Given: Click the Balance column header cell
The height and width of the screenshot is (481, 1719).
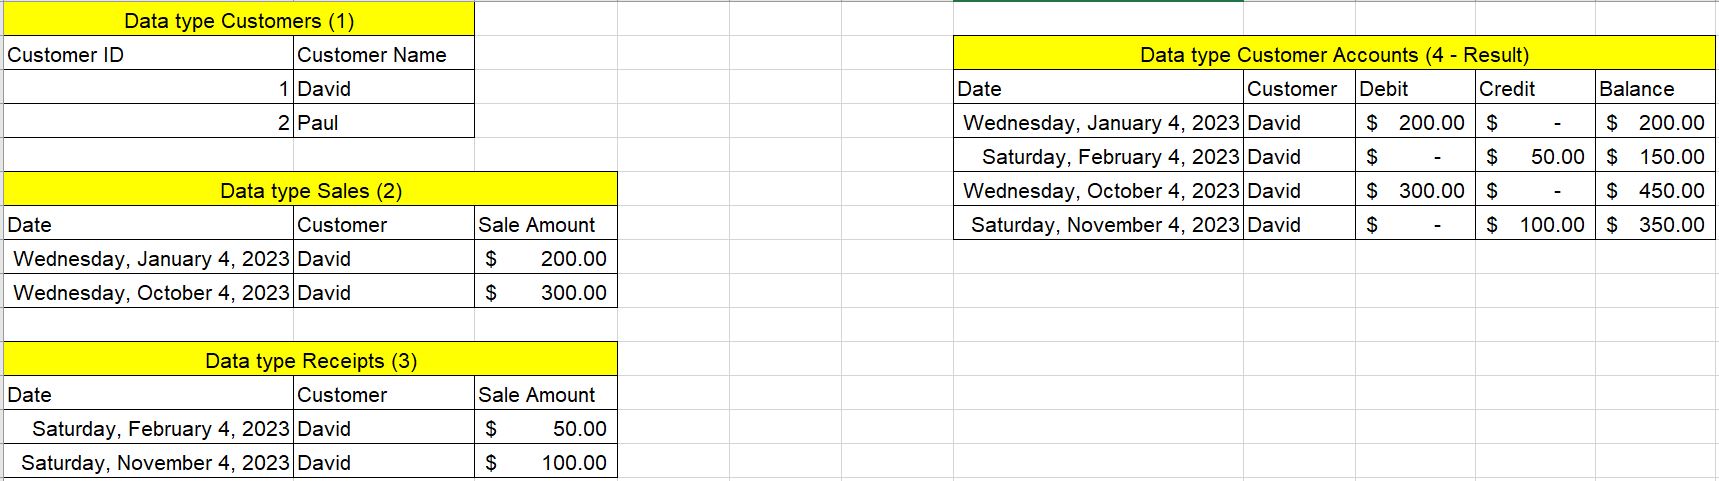Looking at the screenshot, I should point(1655,88).
